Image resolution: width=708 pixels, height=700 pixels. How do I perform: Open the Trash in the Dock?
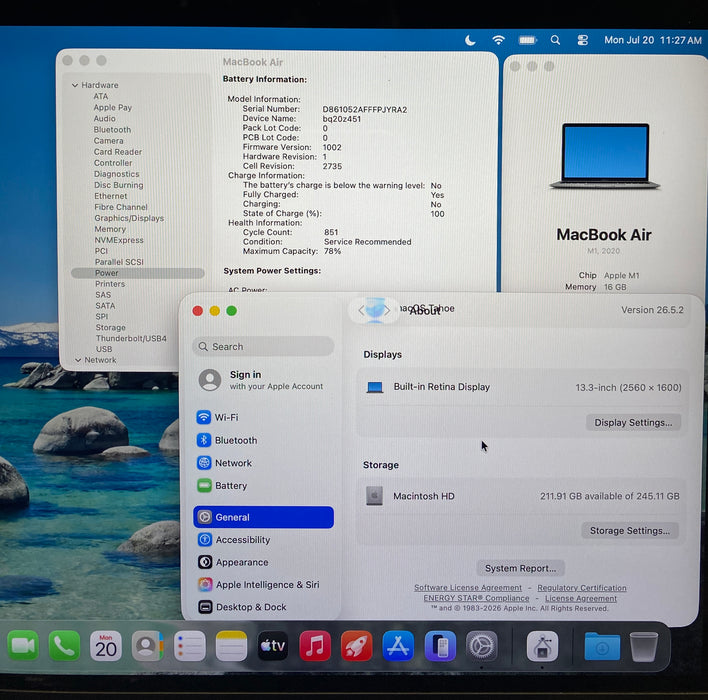tap(643, 647)
